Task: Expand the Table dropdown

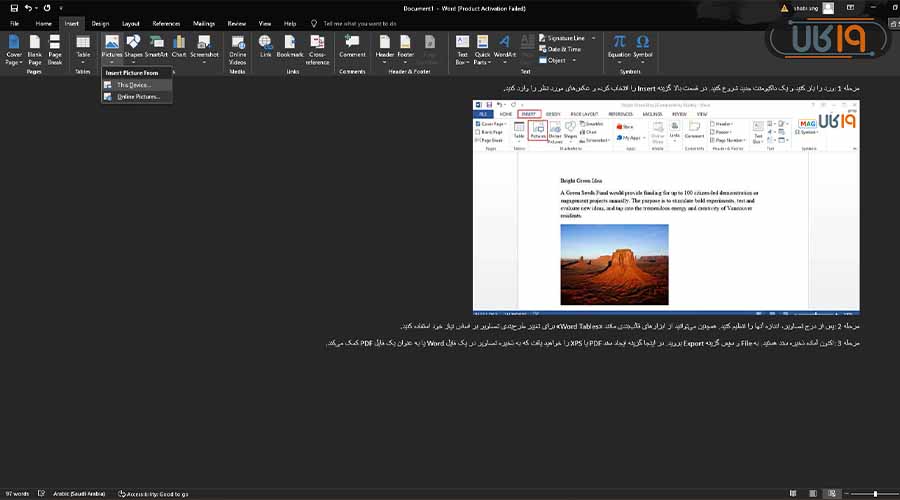Action: pos(83,60)
